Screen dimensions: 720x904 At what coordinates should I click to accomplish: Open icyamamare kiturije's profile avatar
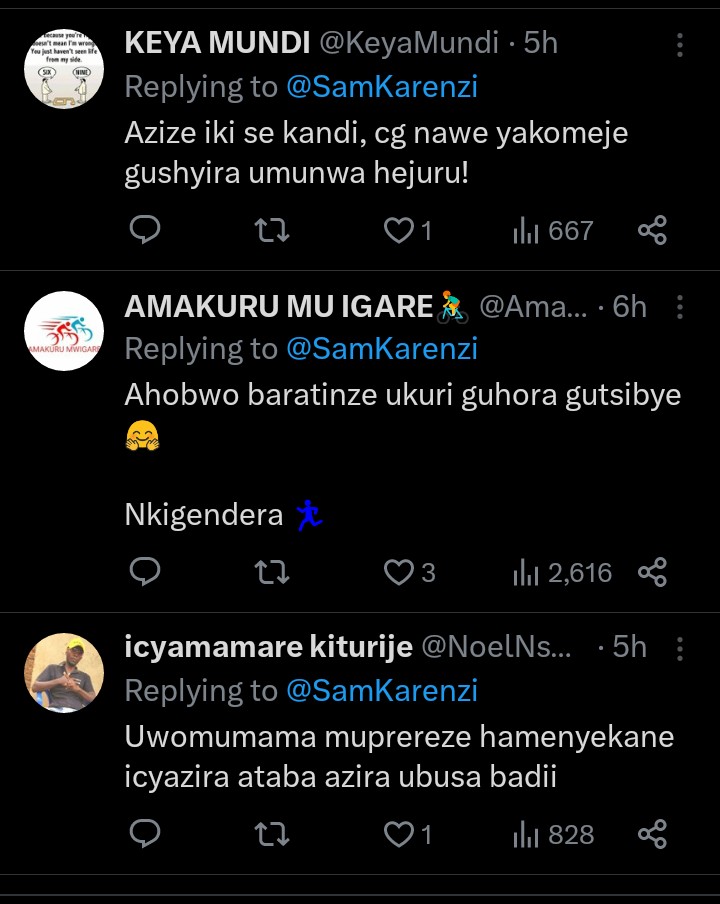(64, 673)
